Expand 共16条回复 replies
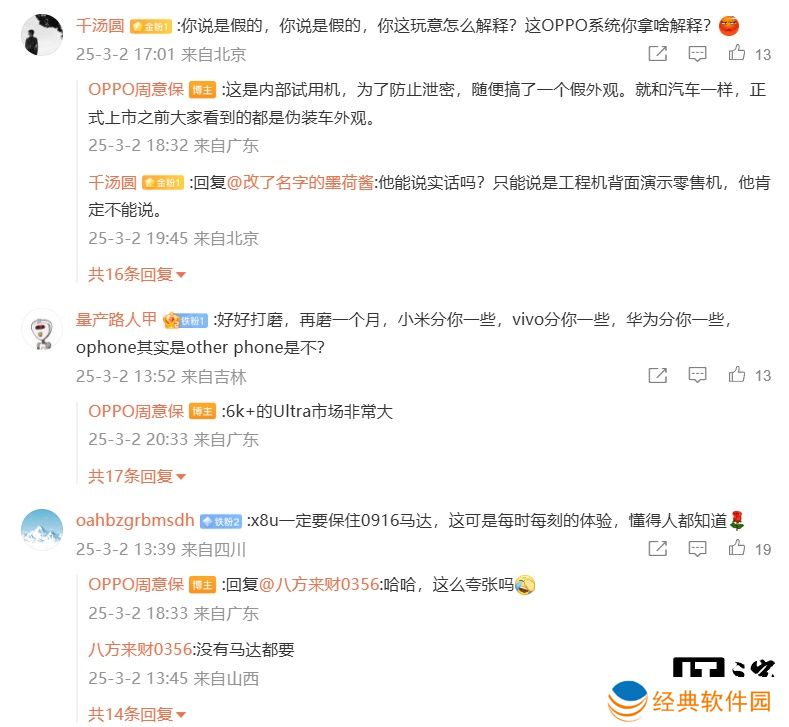Screen dimensions: 789x727 (x=137, y=275)
